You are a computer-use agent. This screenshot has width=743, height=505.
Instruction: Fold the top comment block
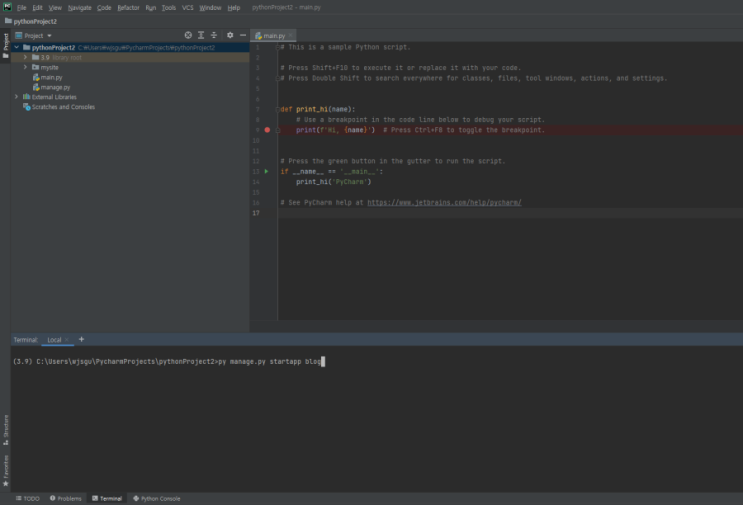[x=278, y=47]
